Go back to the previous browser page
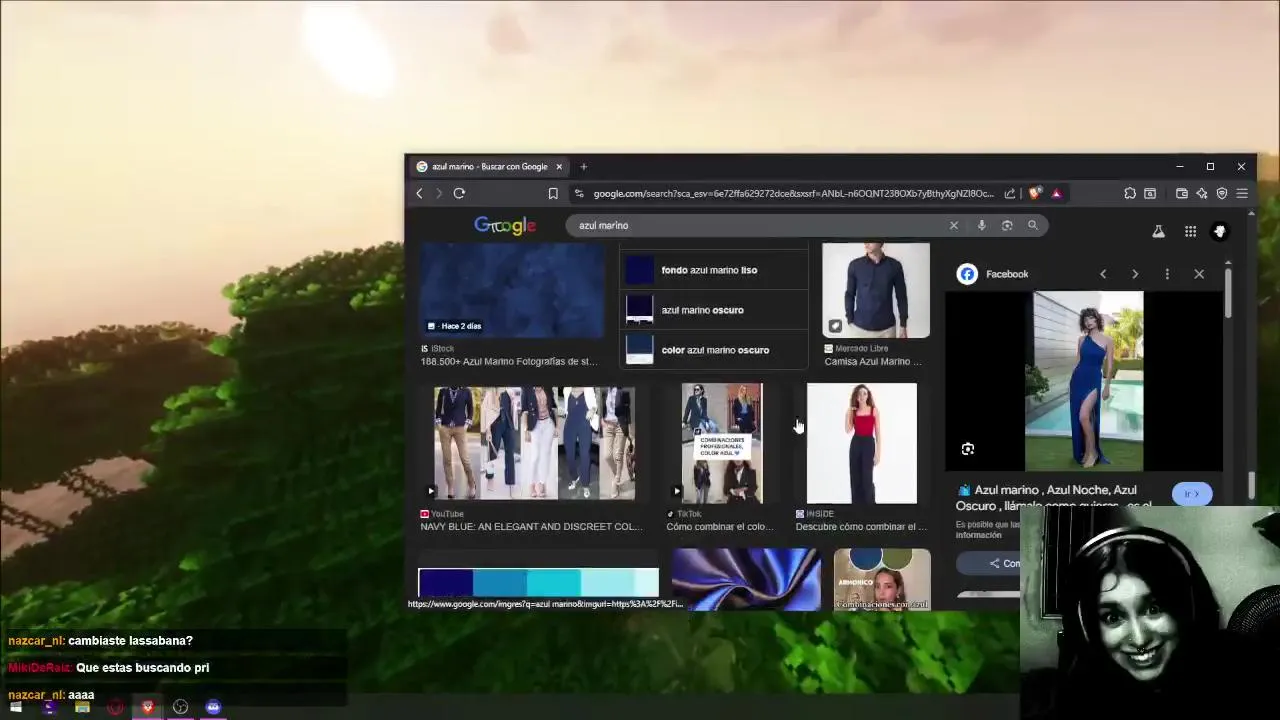This screenshot has width=1280, height=720. [419, 193]
